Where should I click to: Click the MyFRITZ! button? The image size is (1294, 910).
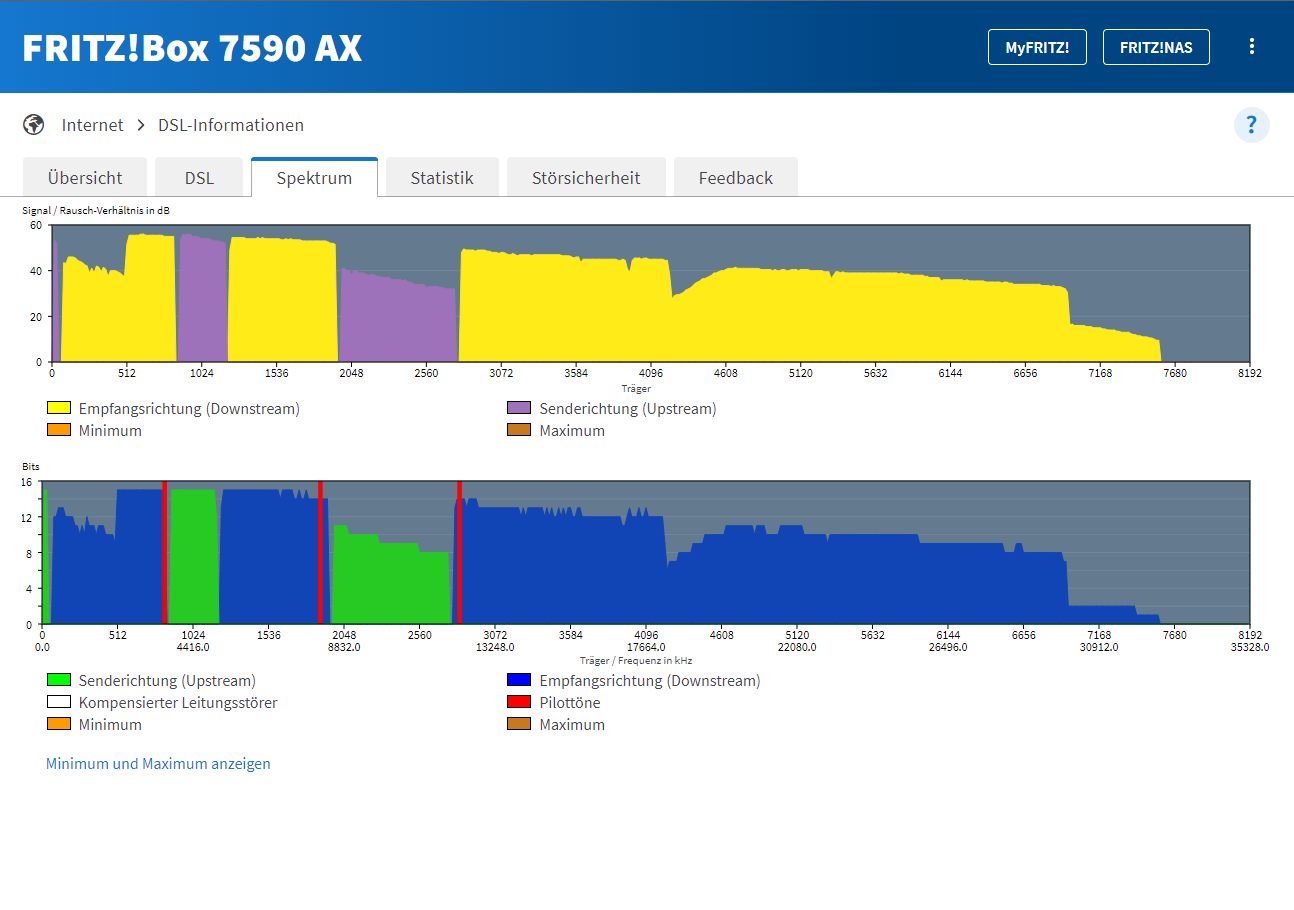[1037, 47]
